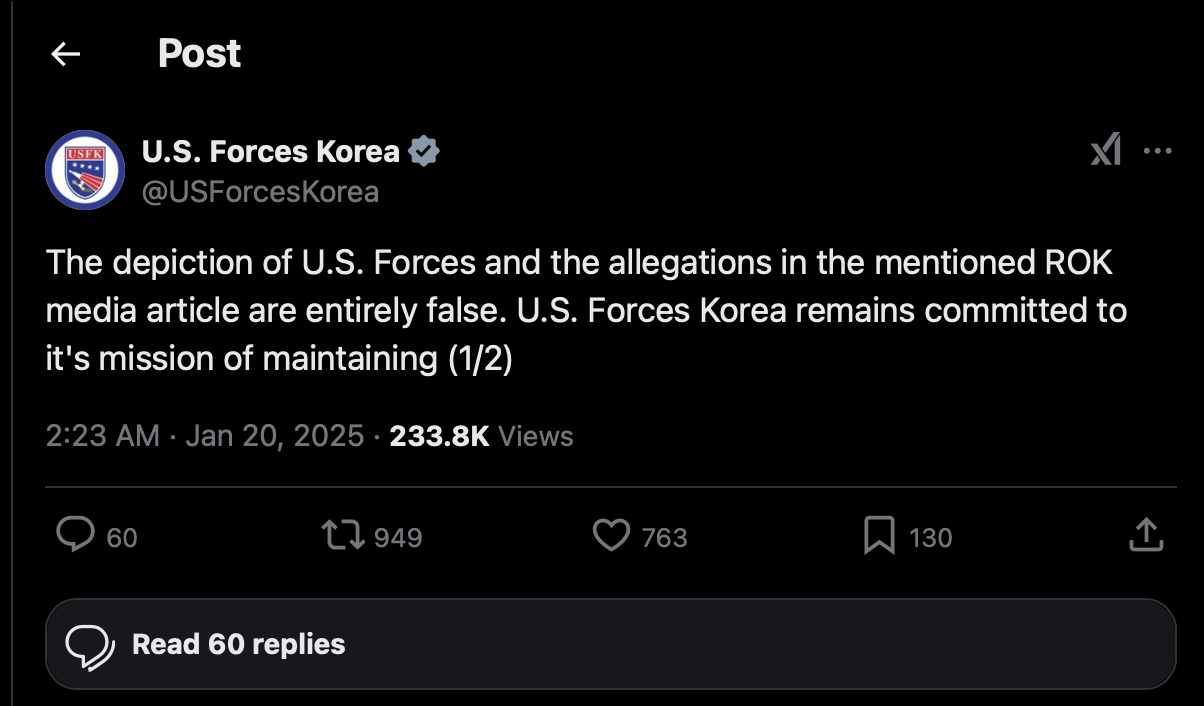Viewport: 1204px width, 706px height.
Task: Click the reply speech bubble icon
Action: click(x=75, y=536)
